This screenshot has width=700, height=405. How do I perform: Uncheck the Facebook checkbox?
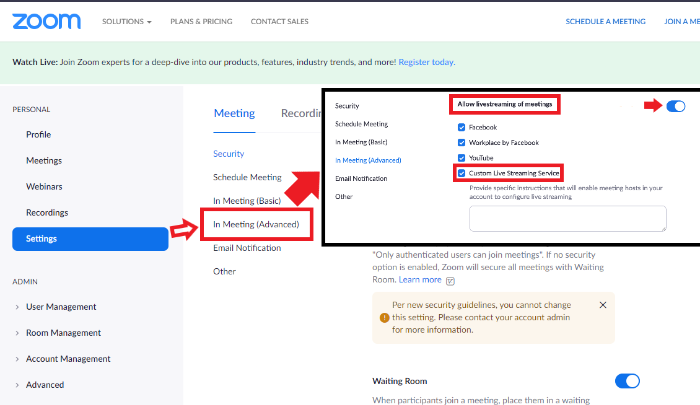462,127
